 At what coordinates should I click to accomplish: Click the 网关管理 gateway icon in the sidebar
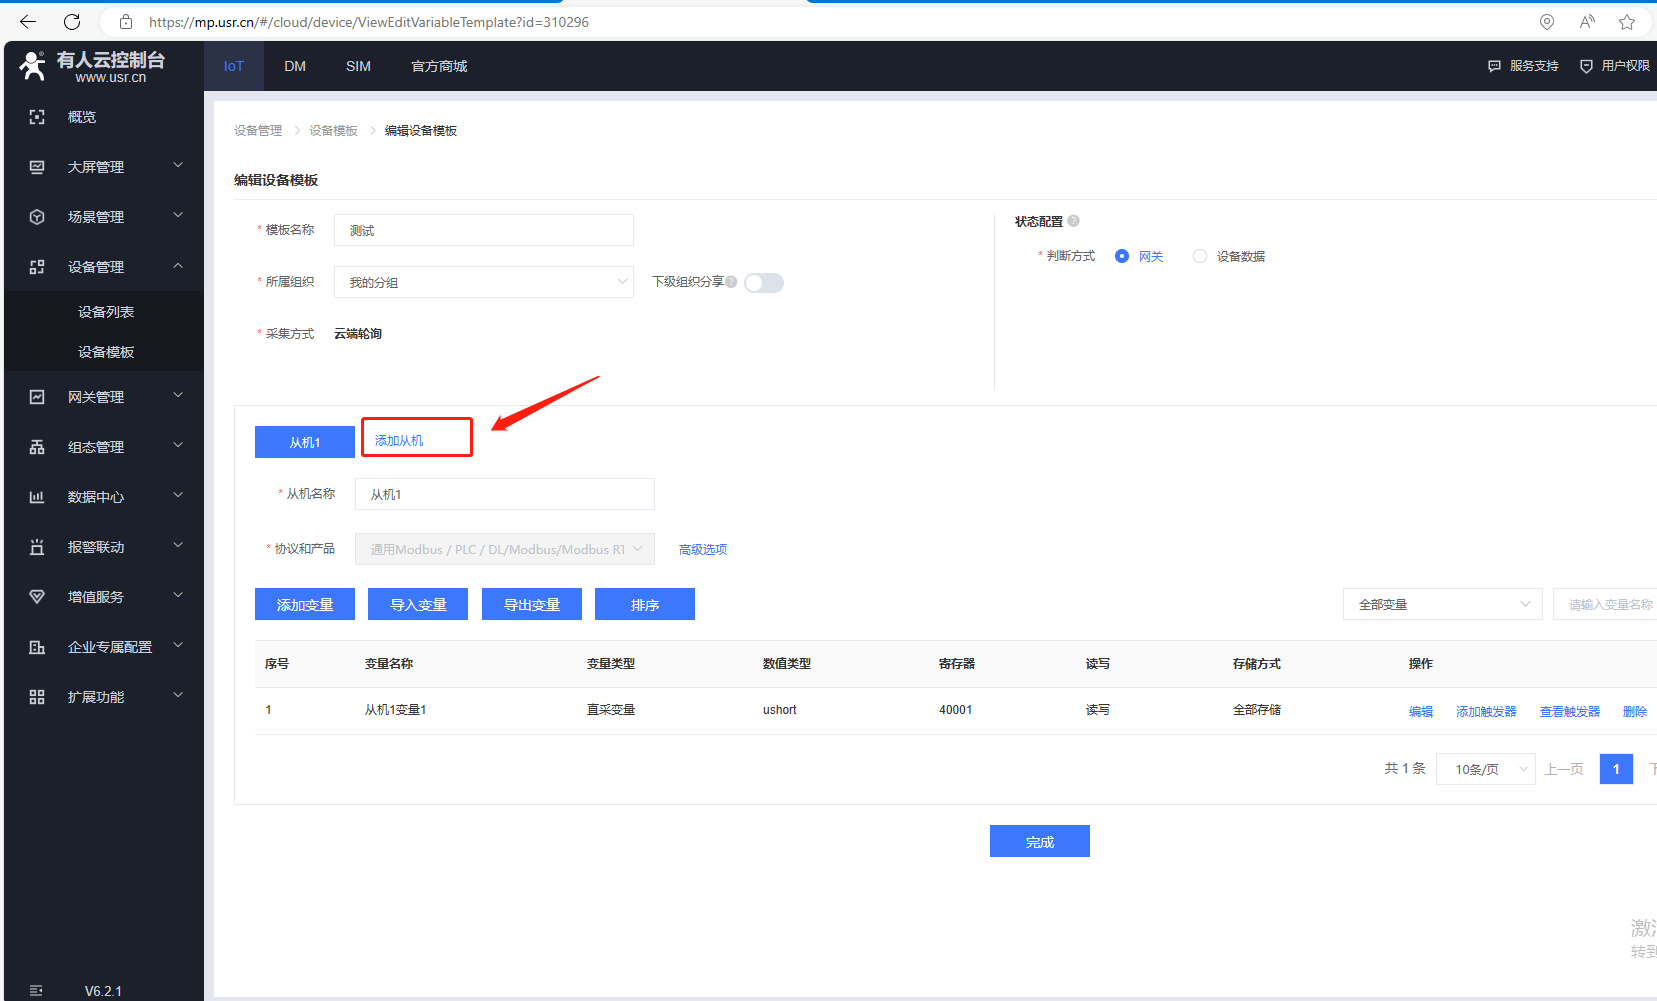click(37, 397)
